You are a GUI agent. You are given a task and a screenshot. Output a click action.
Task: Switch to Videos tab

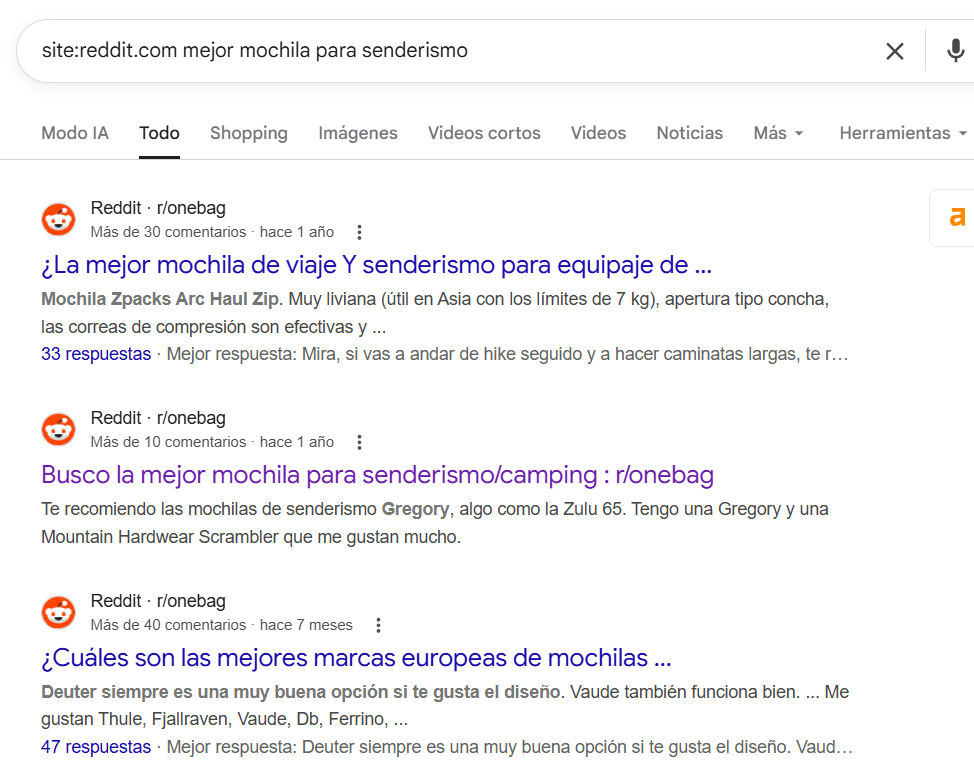point(598,133)
